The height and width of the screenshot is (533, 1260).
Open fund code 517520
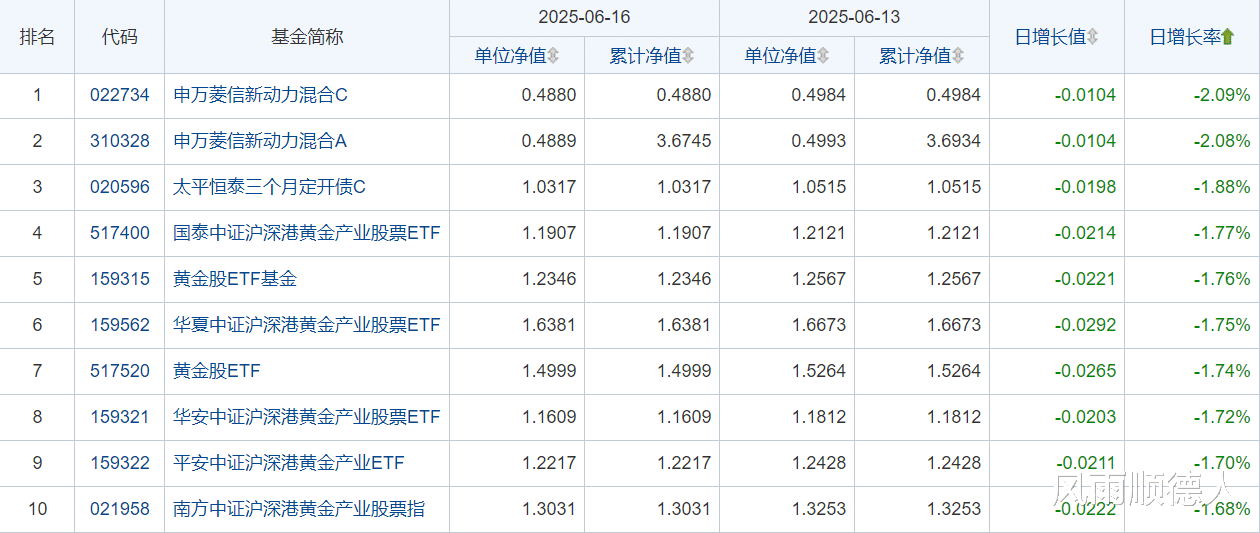click(x=120, y=372)
